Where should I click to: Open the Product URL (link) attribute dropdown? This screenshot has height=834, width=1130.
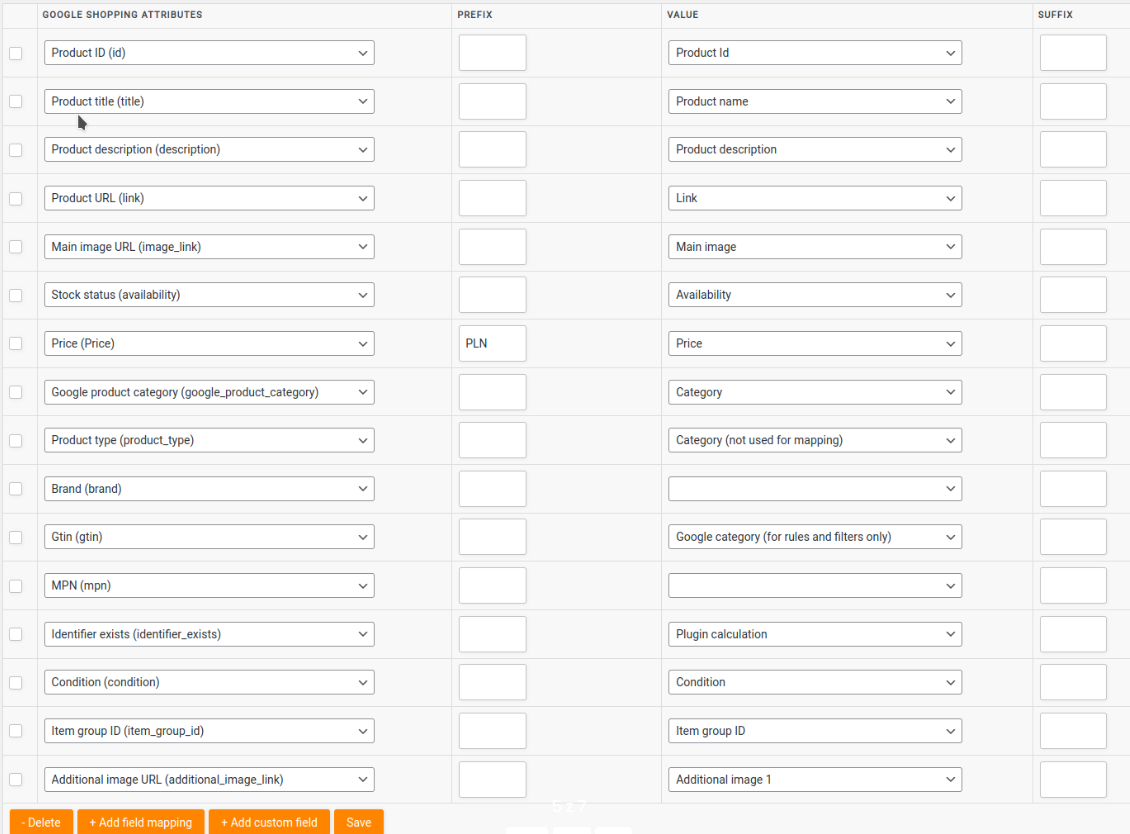[x=209, y=198]
